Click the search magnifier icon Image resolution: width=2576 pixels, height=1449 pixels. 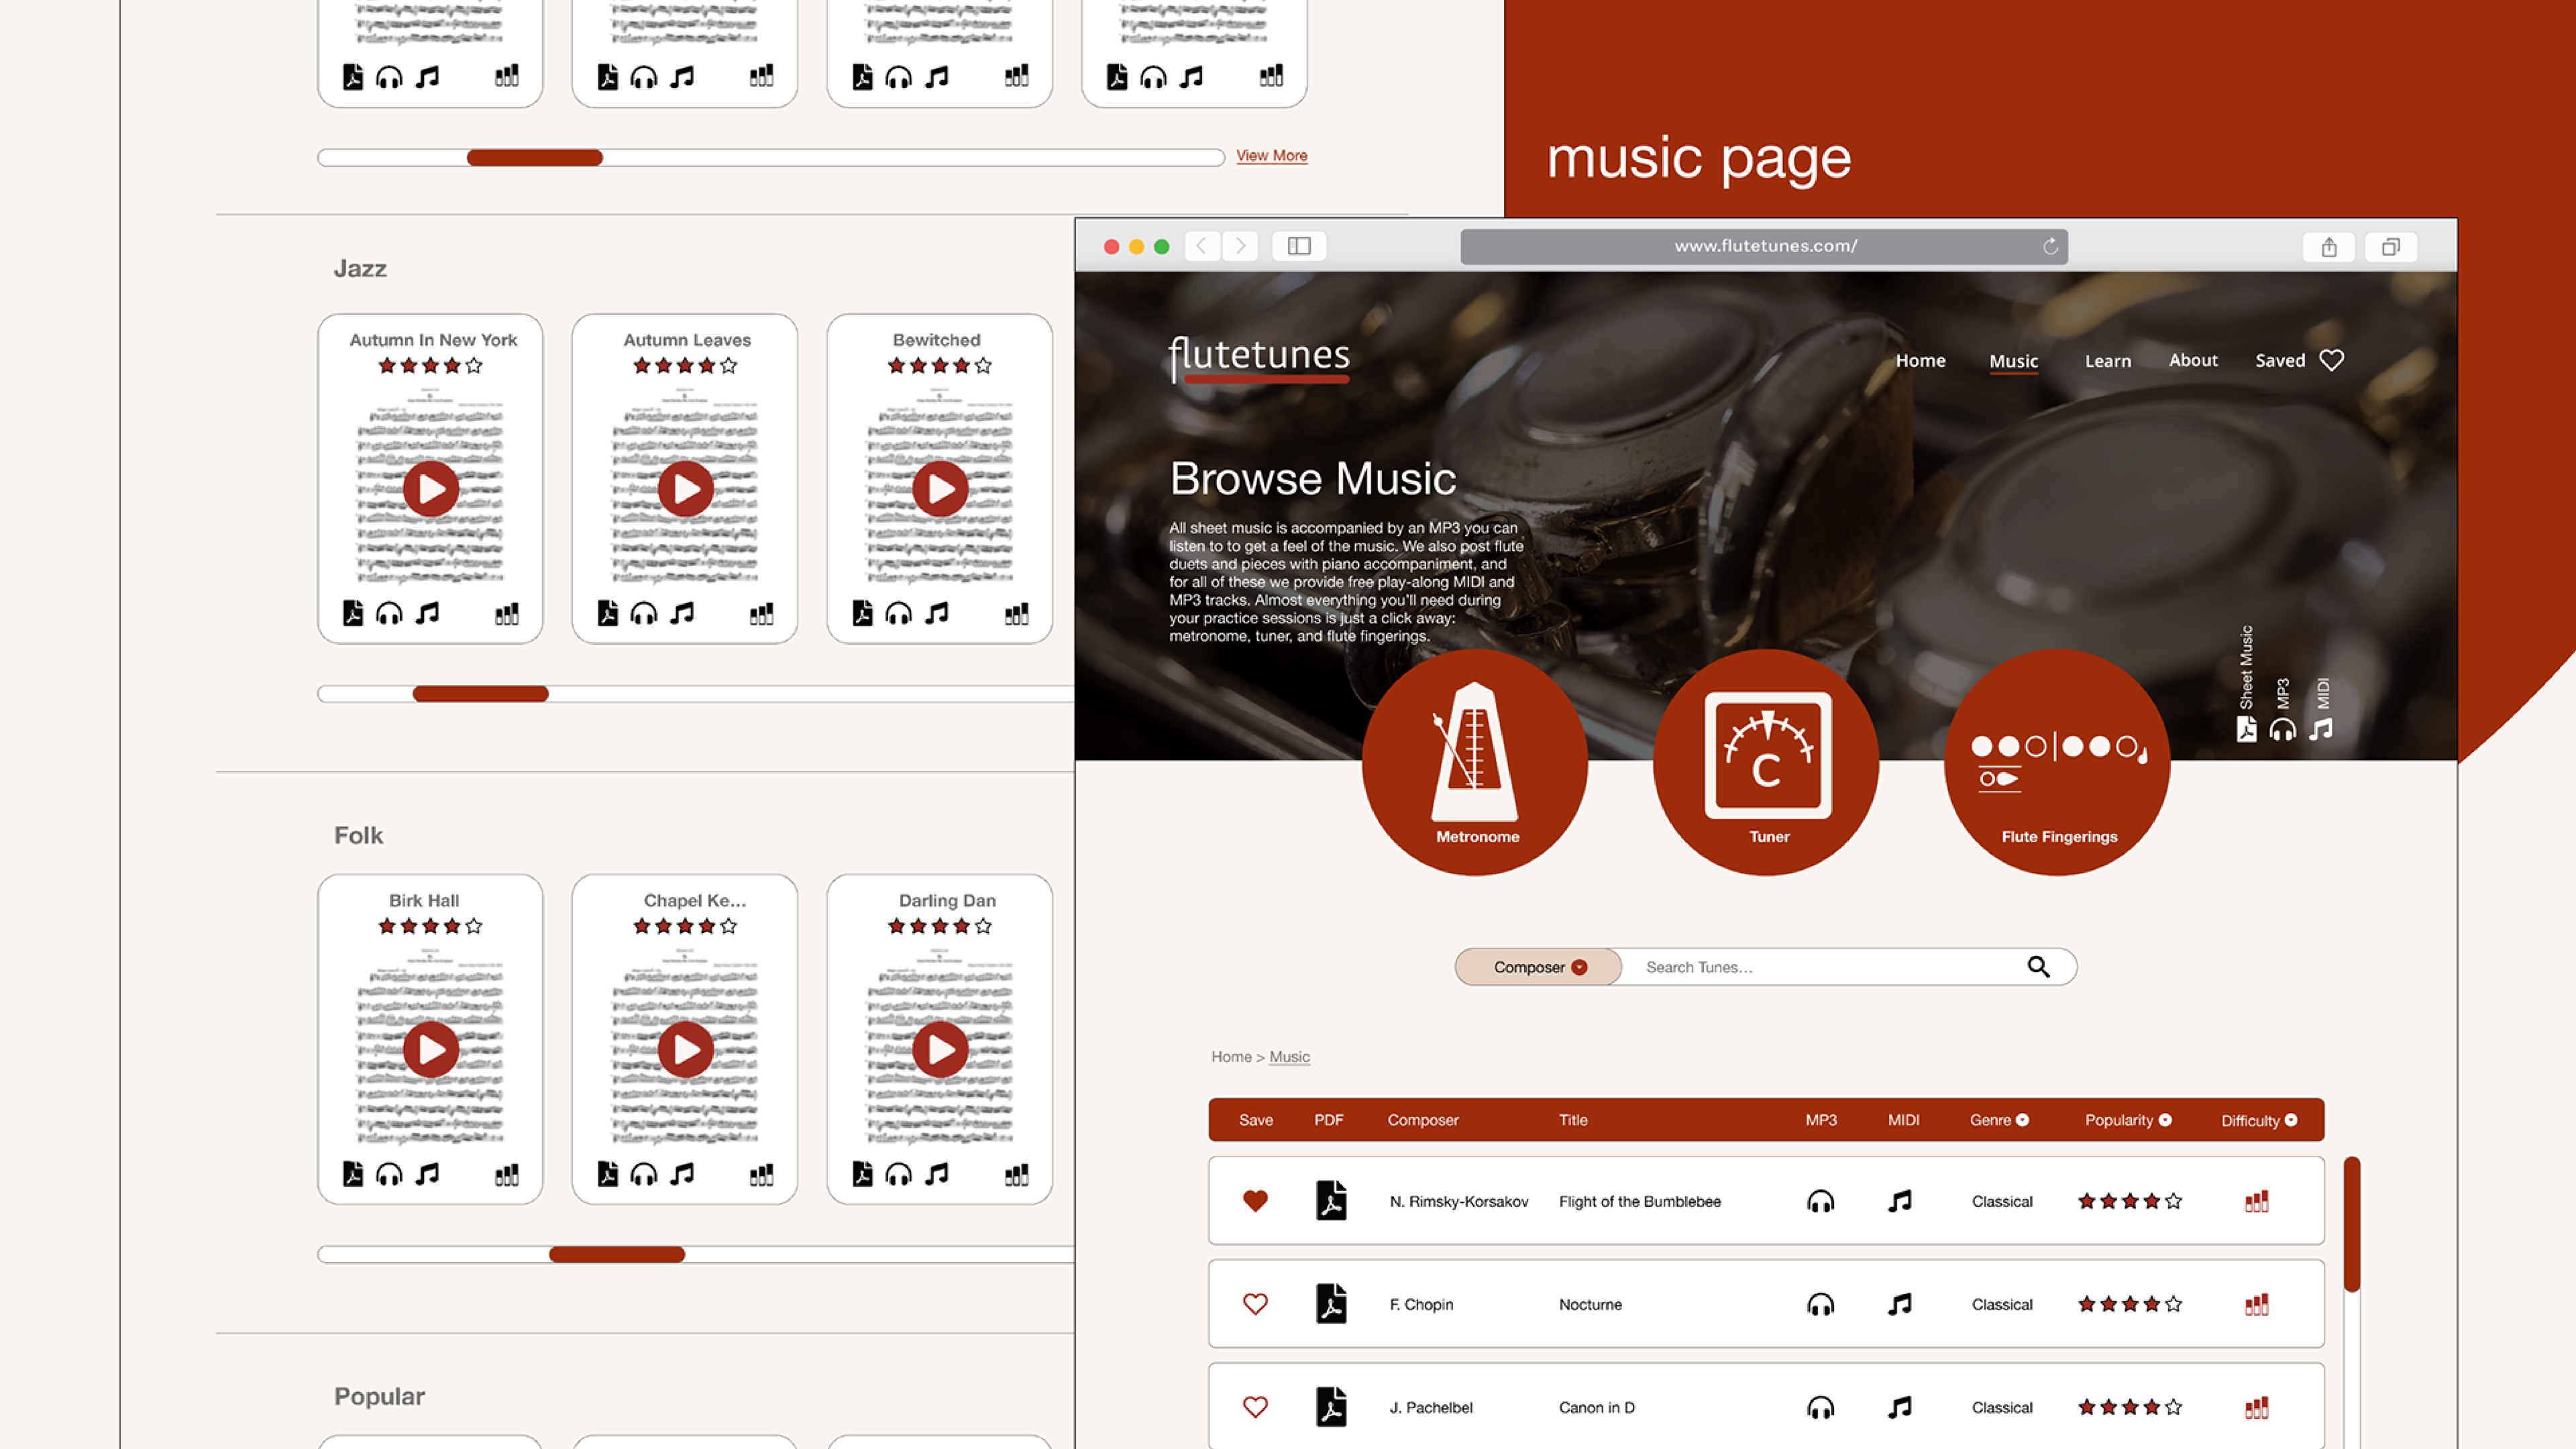2038,966
